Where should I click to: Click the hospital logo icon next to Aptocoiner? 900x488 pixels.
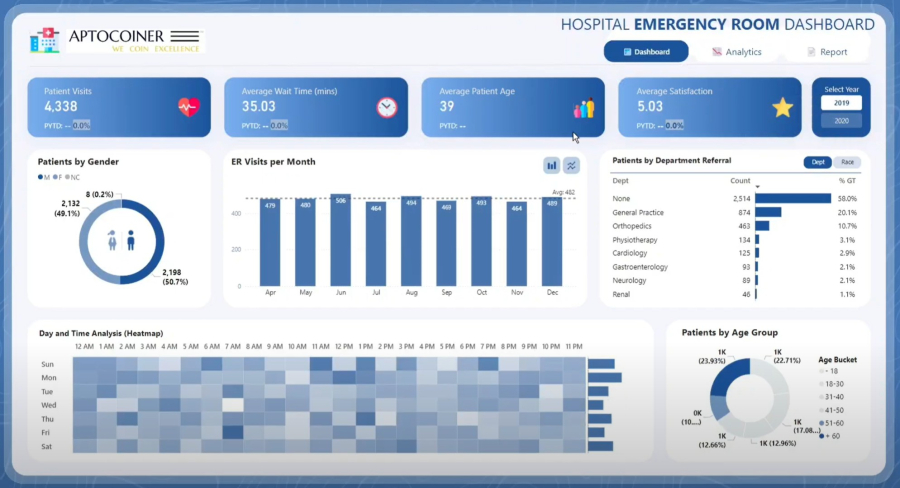click(x=44, y=40)
